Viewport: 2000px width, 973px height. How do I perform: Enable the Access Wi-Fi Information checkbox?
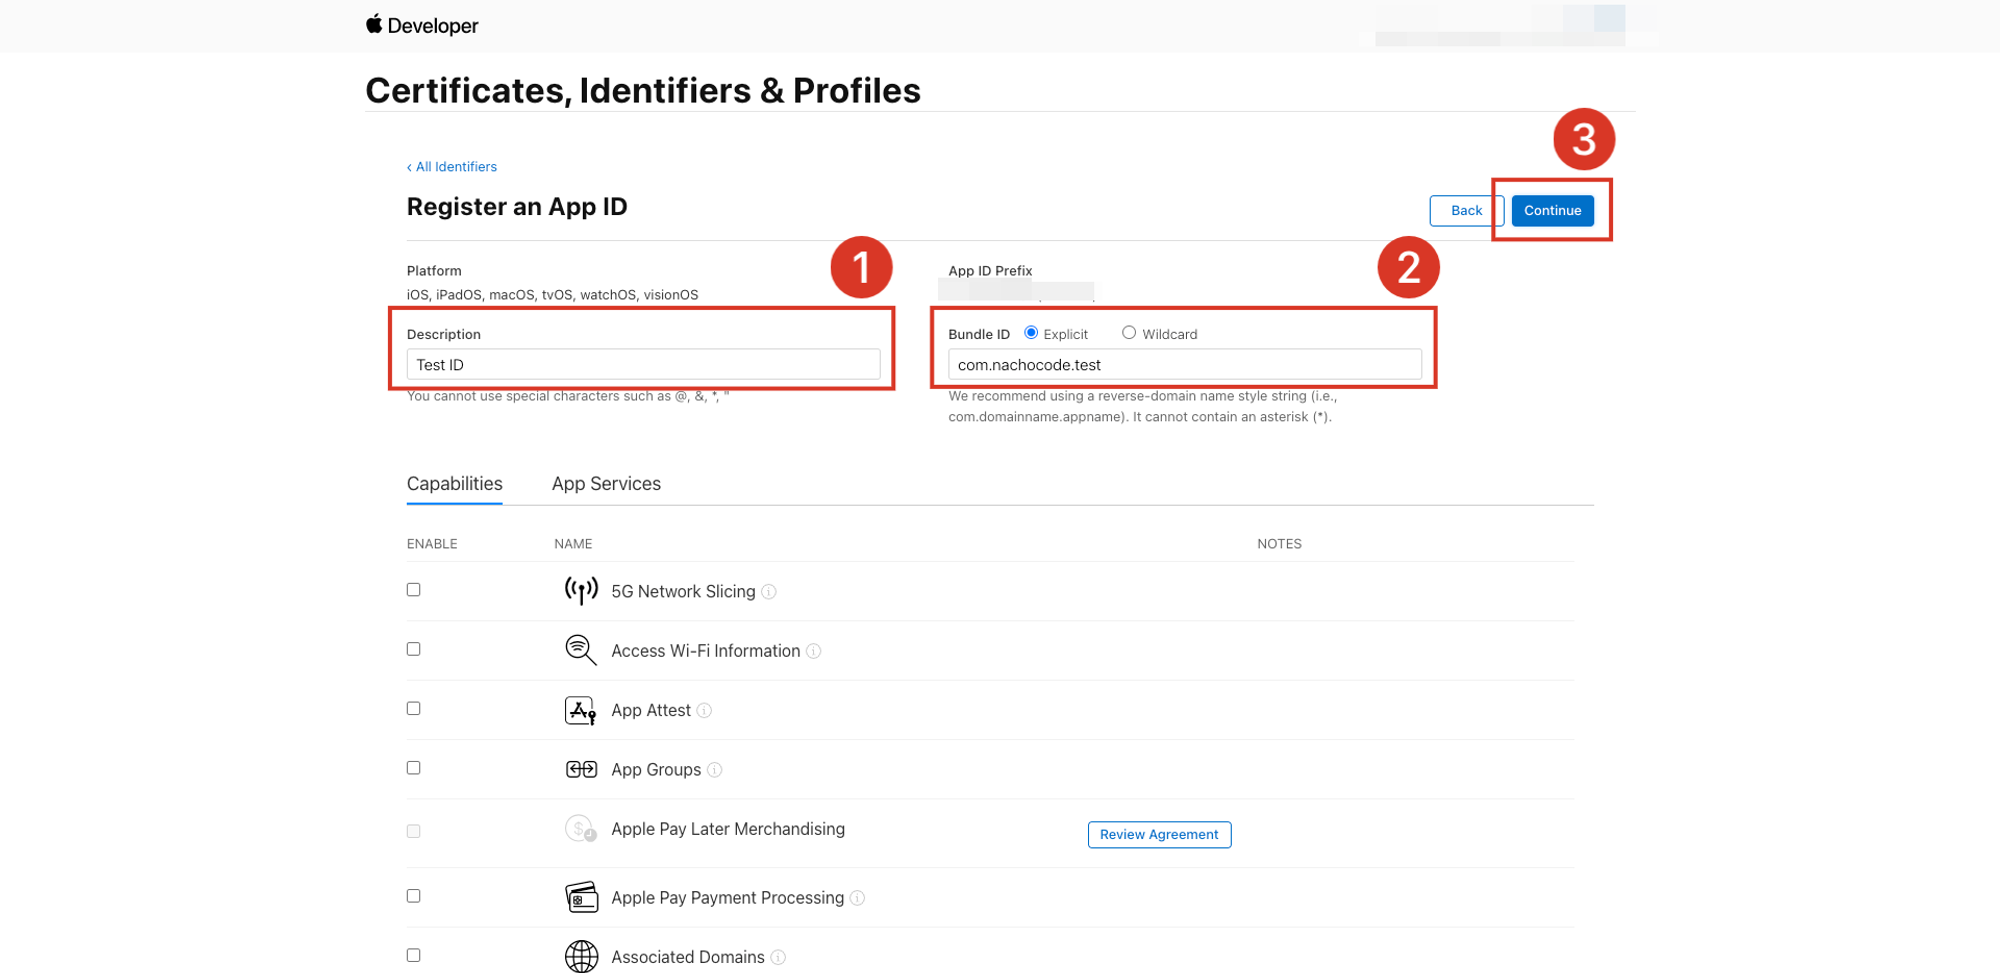coord(414,649)
